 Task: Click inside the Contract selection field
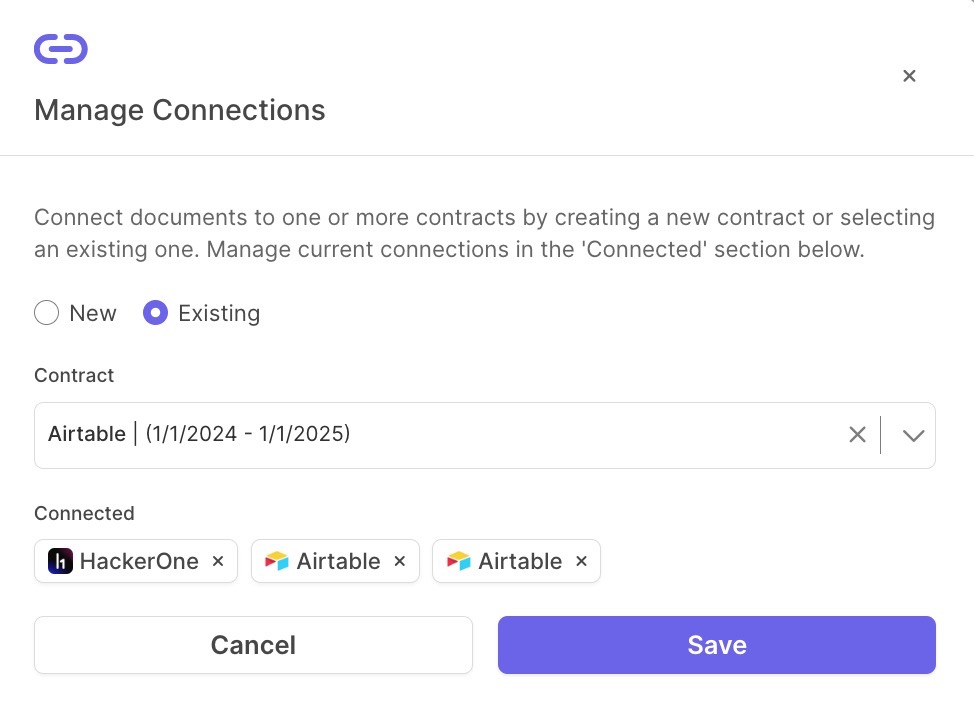485,435
